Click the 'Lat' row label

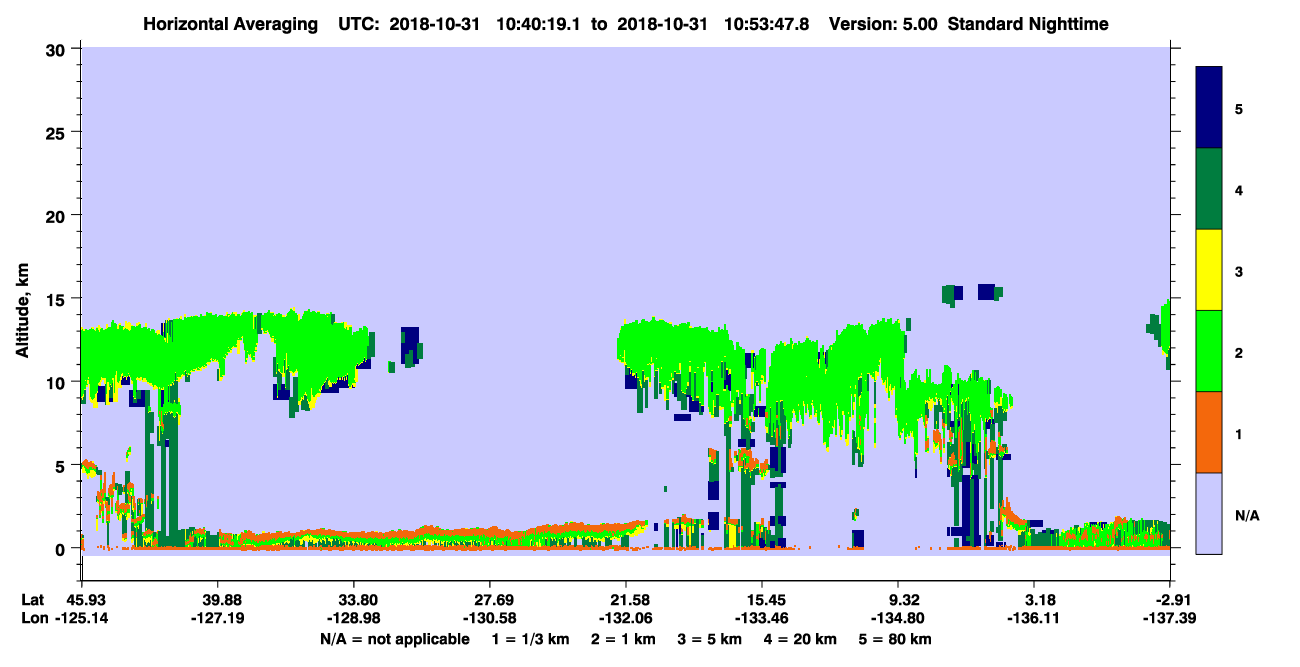tap(32, 600)
